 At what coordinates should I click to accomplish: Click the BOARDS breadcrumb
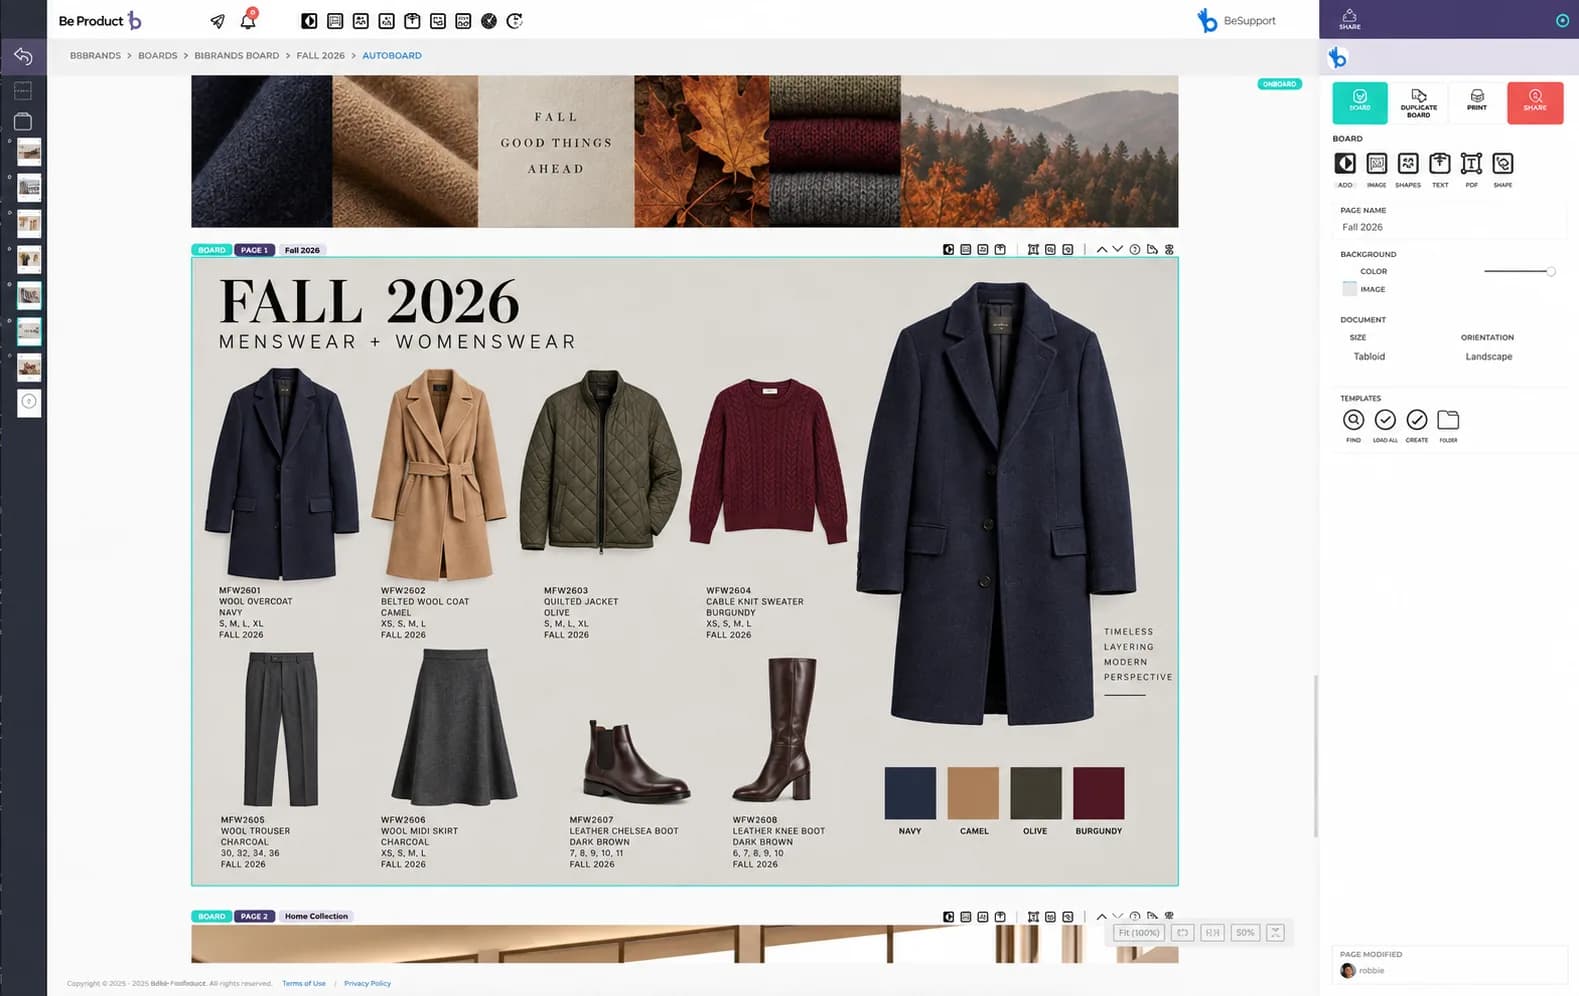[158, 56]
